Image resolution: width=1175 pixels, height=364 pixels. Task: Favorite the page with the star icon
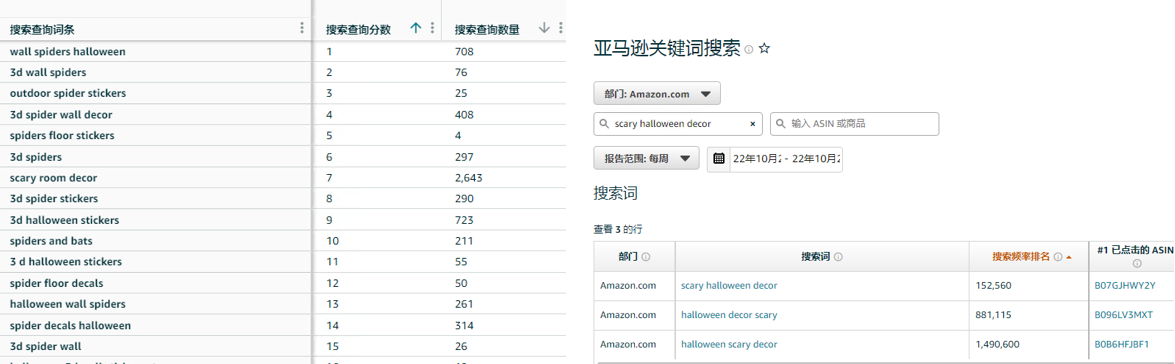pyautogui.click(x=764, y=49)
